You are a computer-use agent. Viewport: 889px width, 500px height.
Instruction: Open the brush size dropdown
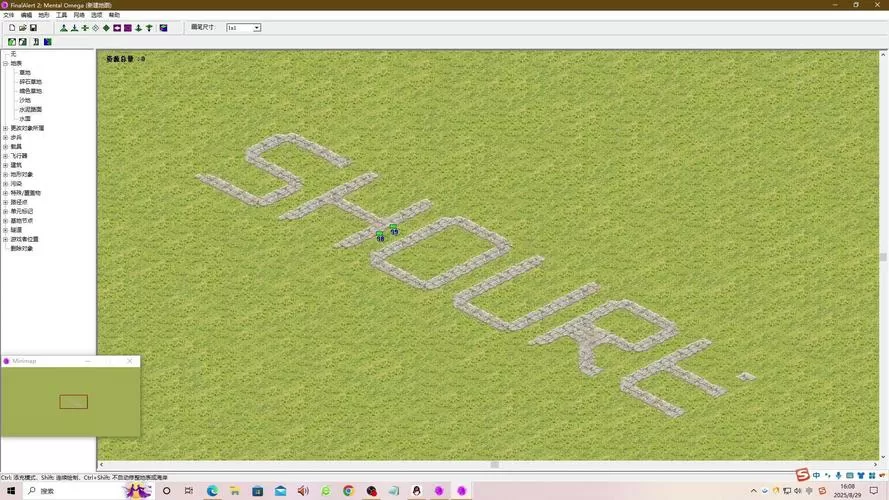(257, 28)
